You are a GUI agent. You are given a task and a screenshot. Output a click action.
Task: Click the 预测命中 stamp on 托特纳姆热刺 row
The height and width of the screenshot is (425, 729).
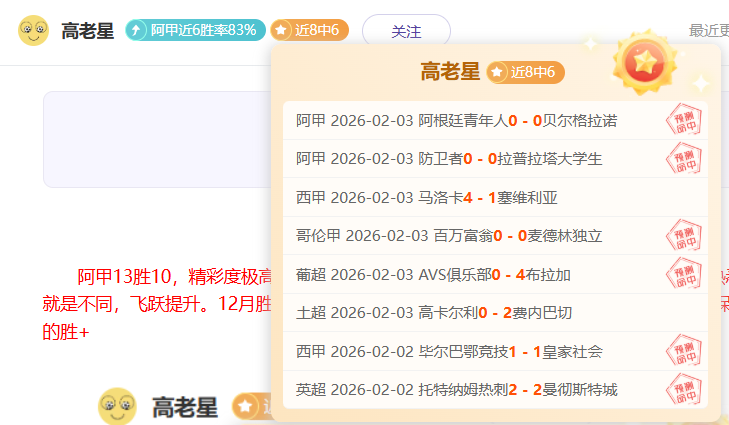(x=685, y=389)
